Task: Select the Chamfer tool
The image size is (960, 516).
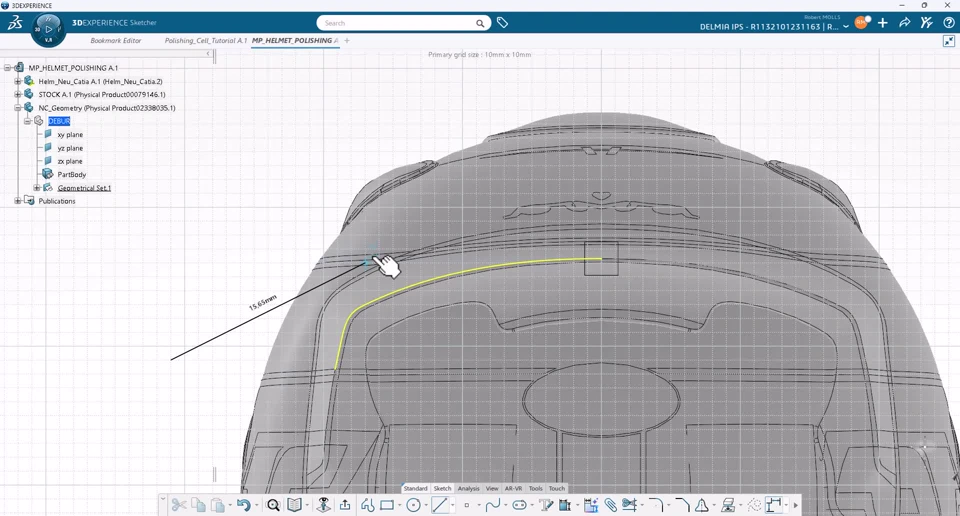Action: pyautogui.click(x=682, y=505)
